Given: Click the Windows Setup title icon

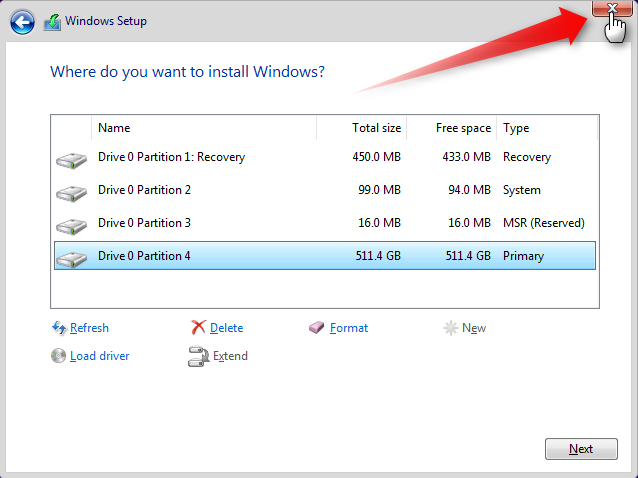Looking at the screenshot, I should pyautogui.click(x=52, y=22).
